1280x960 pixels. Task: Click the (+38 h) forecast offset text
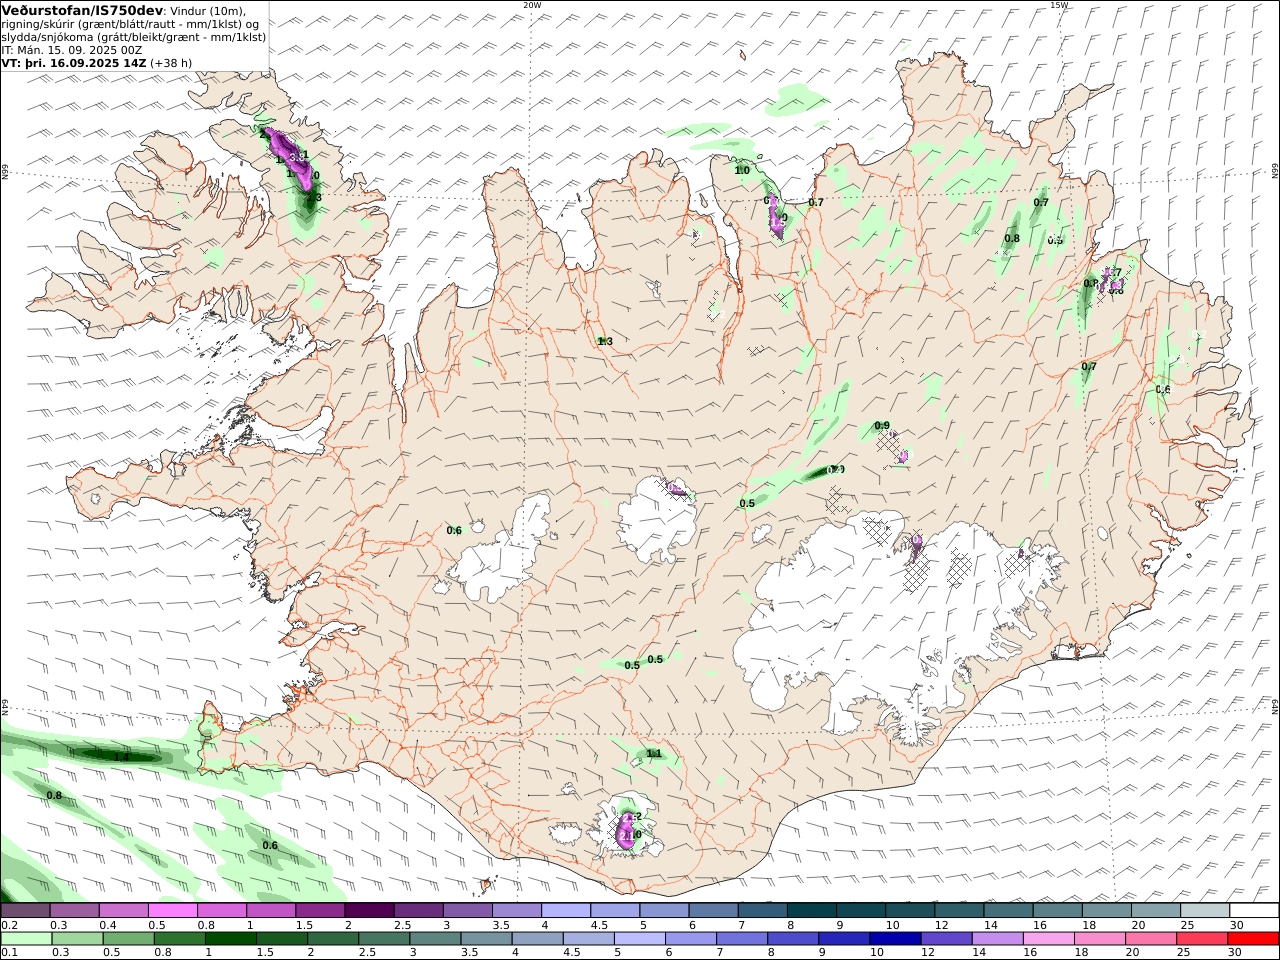point(171,62)
